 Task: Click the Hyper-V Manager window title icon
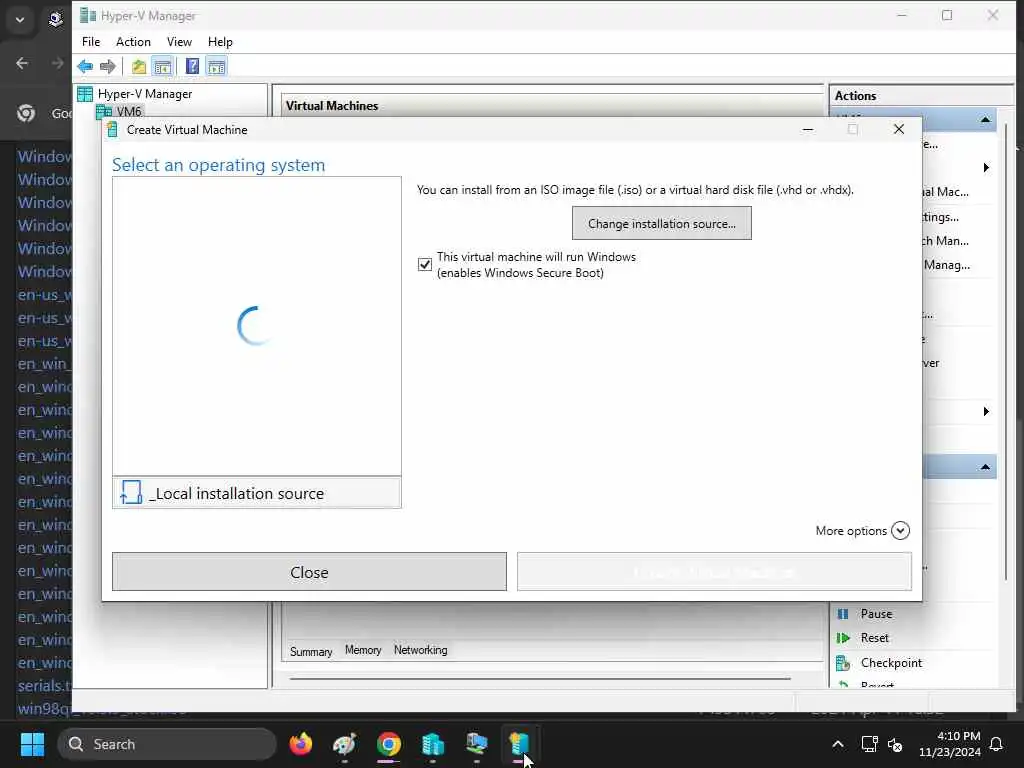point(88,16)
